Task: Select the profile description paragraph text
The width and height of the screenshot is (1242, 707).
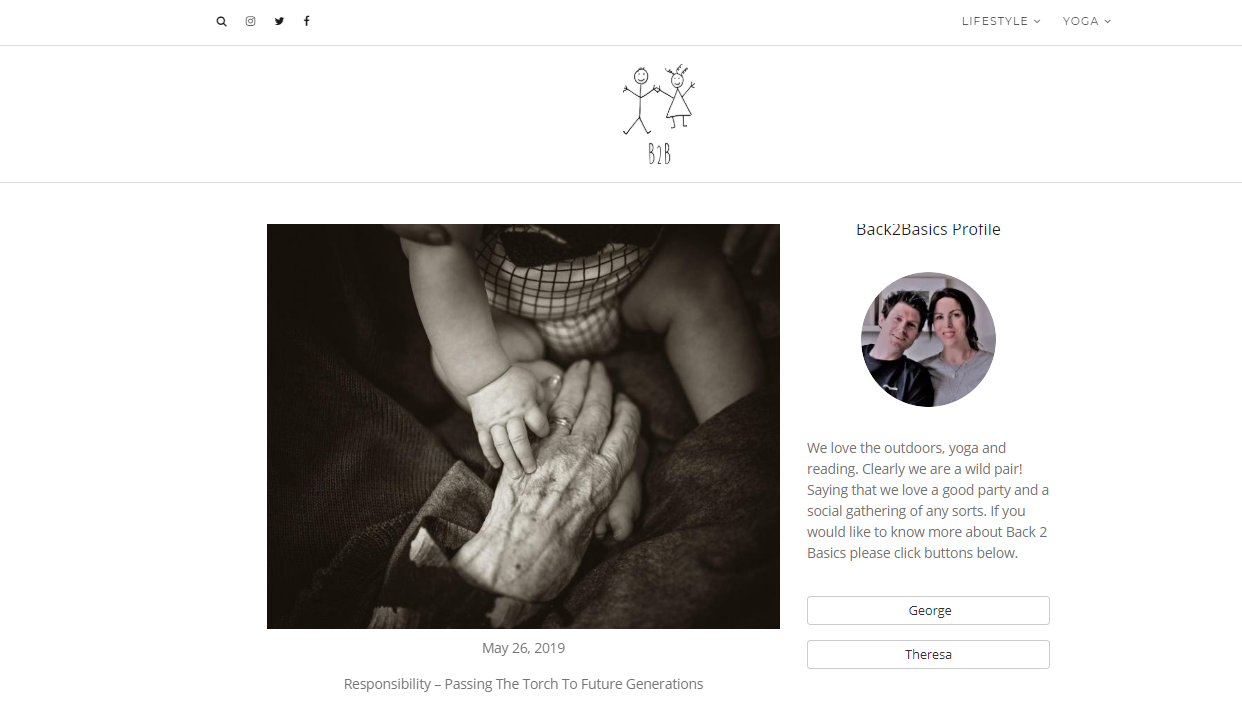Action: [928, 500]
